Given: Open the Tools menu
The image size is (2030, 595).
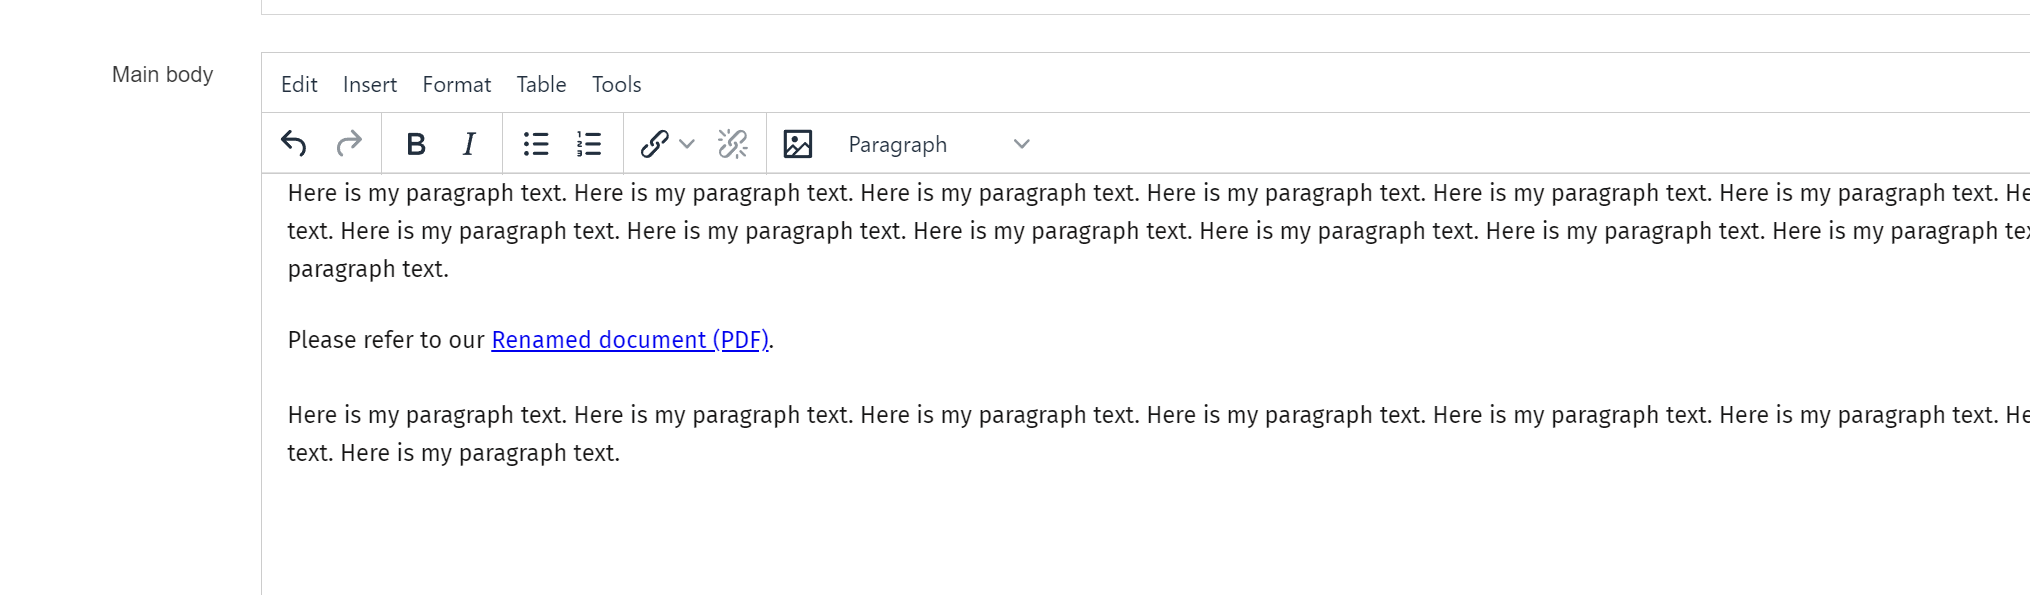Looking at the screenshot, I should pos(616,85).
